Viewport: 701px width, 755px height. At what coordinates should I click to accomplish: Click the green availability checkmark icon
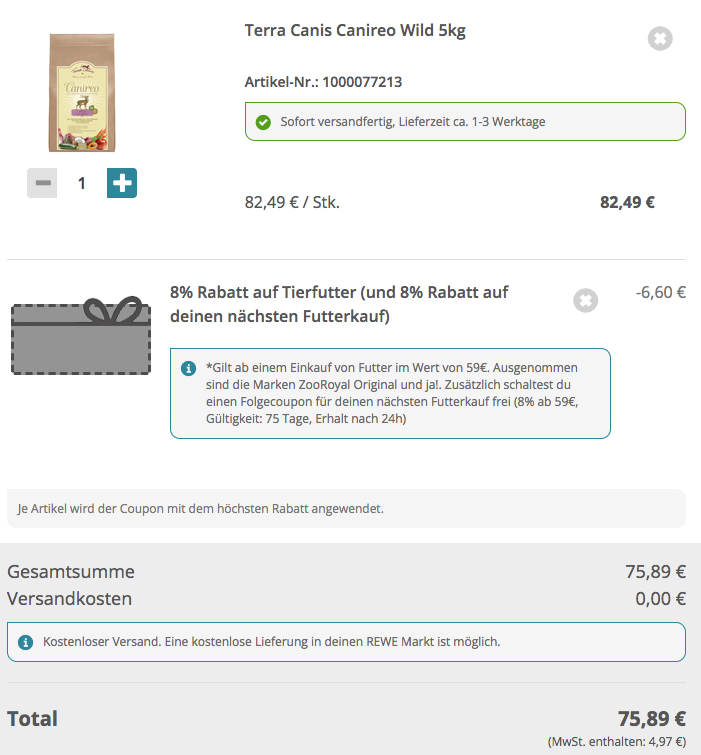click(263, 122)
